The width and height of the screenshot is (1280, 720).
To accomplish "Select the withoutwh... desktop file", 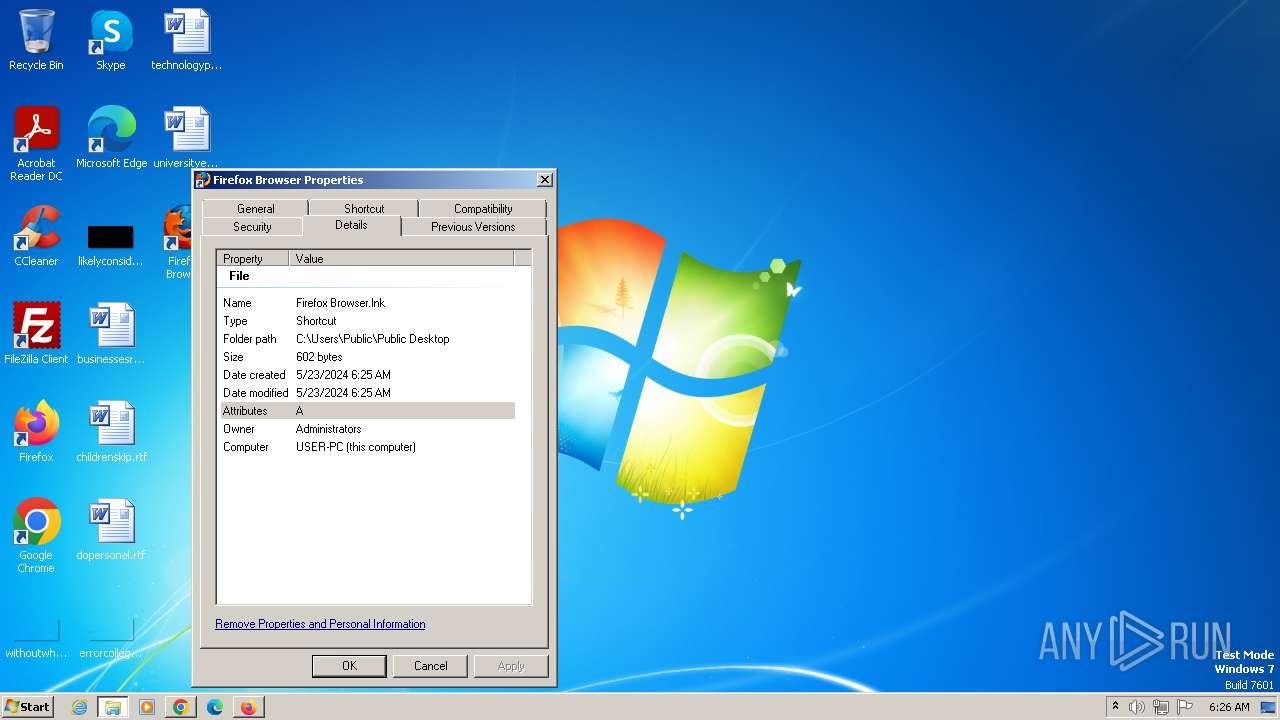I will [36, 639].
